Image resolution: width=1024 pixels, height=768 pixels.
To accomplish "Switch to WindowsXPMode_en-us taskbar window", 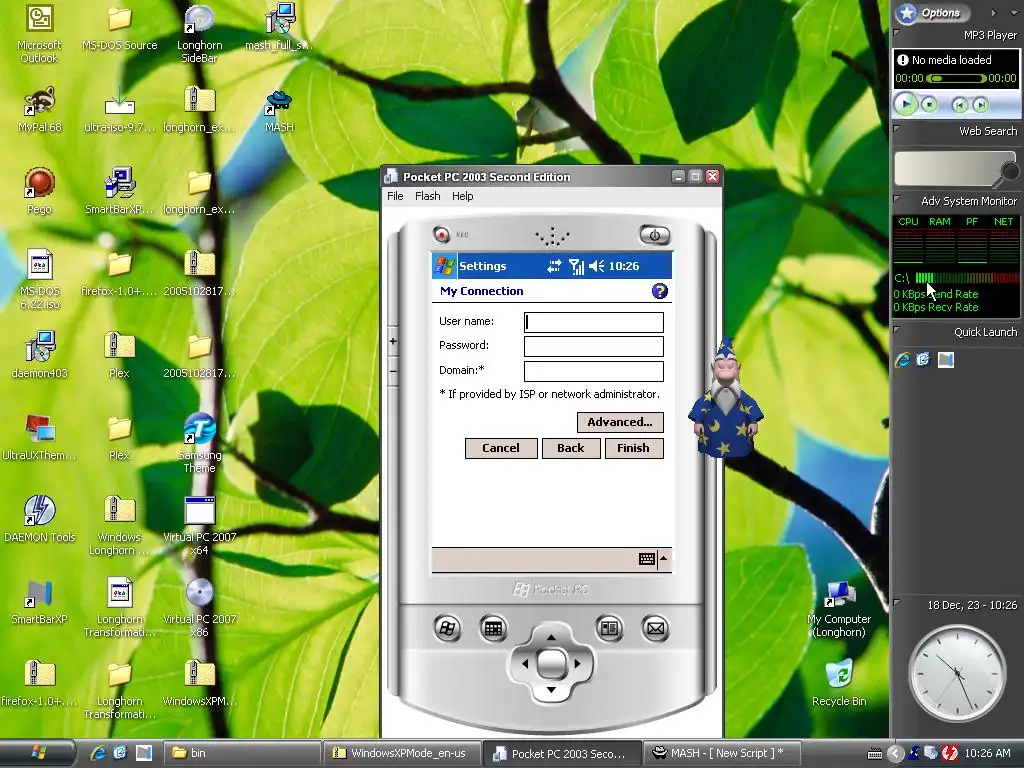I will [403, 753].
